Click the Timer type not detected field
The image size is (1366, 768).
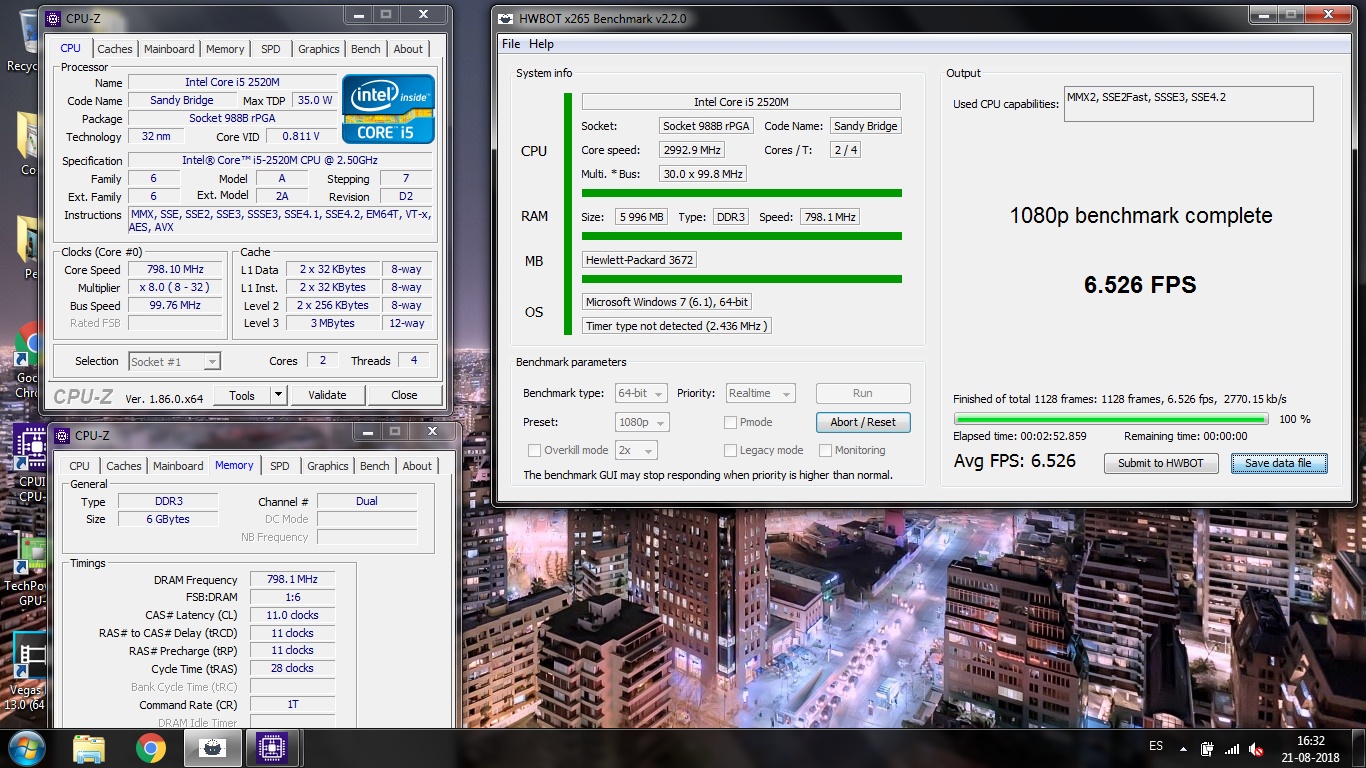pyautogui.click(x=677, y=326)
